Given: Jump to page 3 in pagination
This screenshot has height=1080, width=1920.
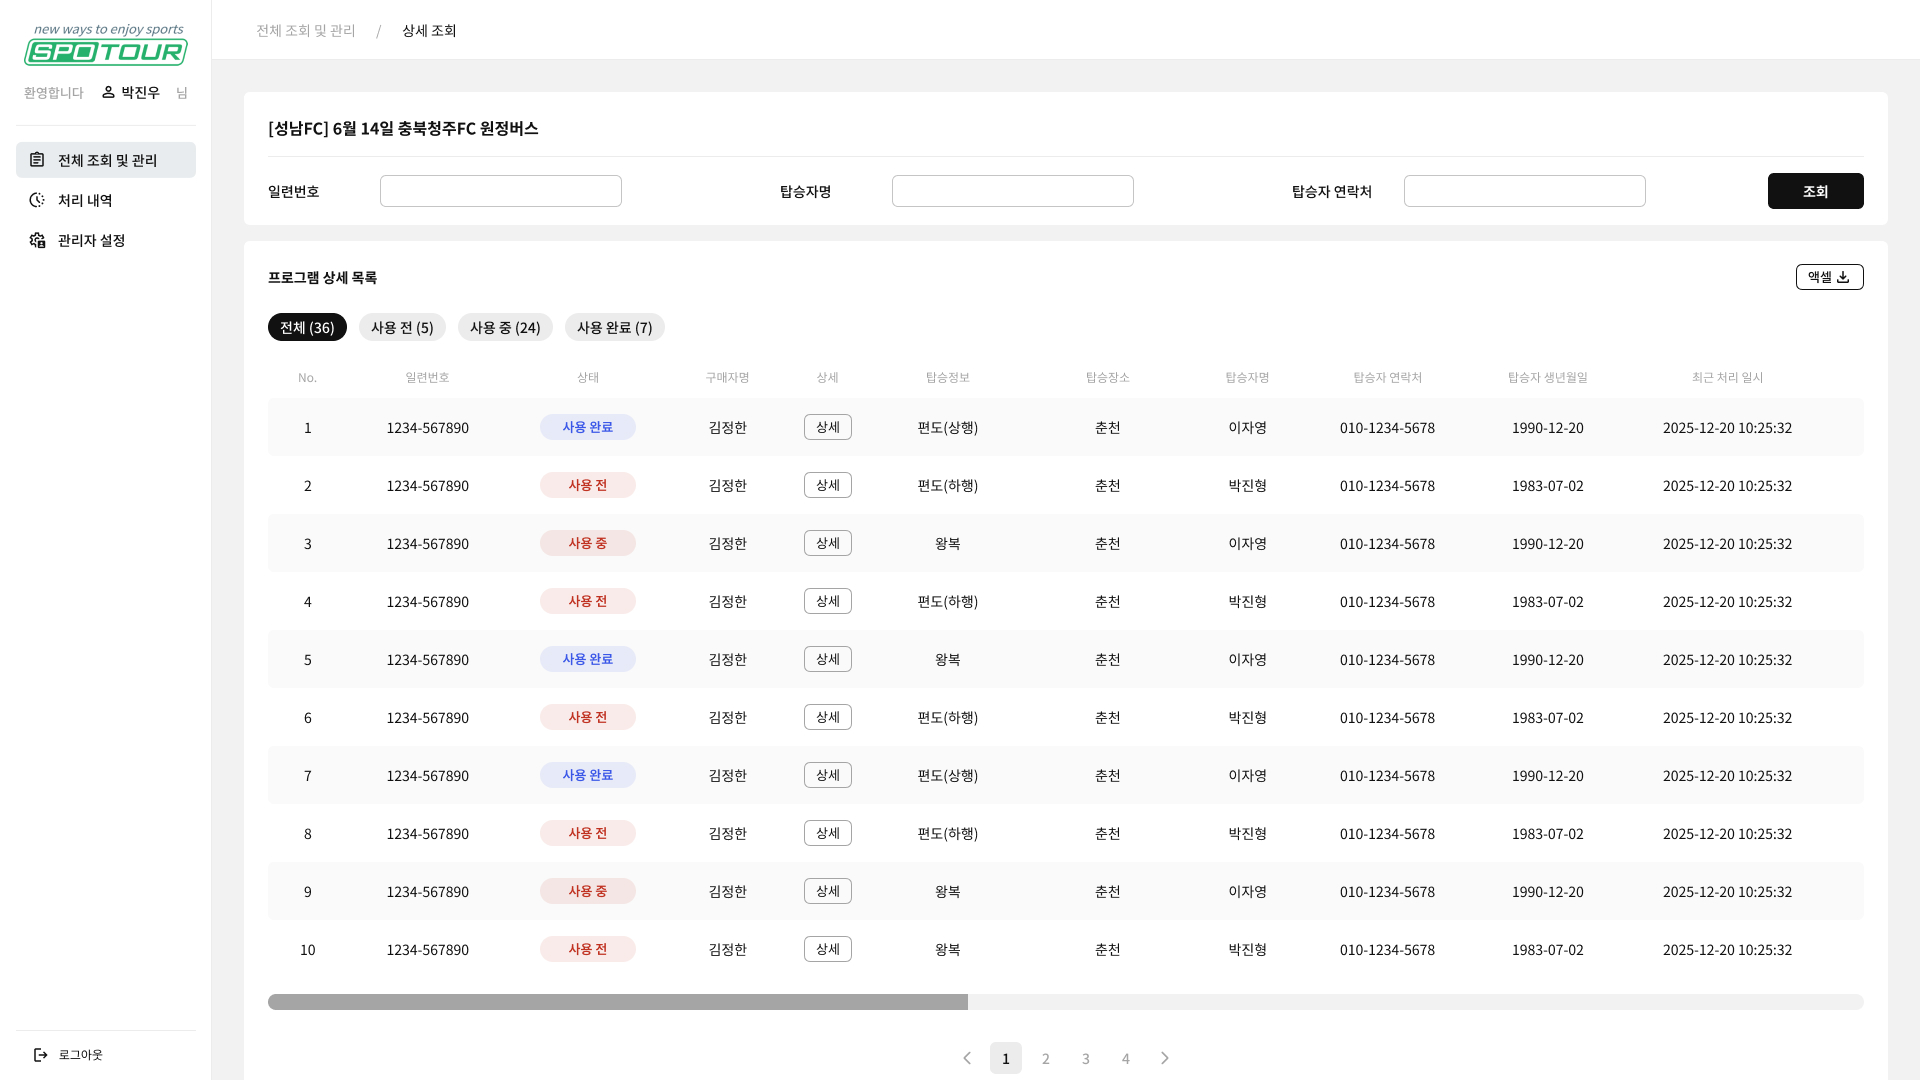Looking at the screenshot, I should [1086, 1058].
